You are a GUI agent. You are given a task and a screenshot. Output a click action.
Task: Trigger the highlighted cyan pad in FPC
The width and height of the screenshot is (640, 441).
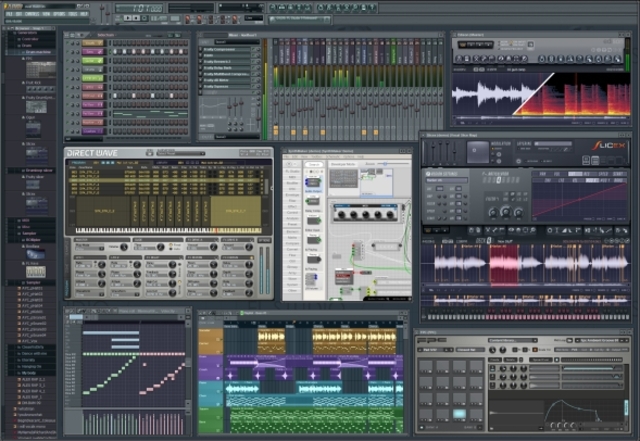pyautogui.click(x=459, y=414)
